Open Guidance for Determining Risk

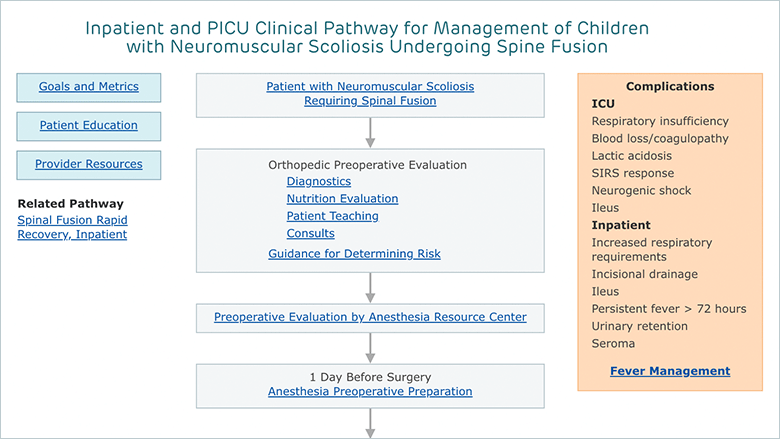click(354, 254)
